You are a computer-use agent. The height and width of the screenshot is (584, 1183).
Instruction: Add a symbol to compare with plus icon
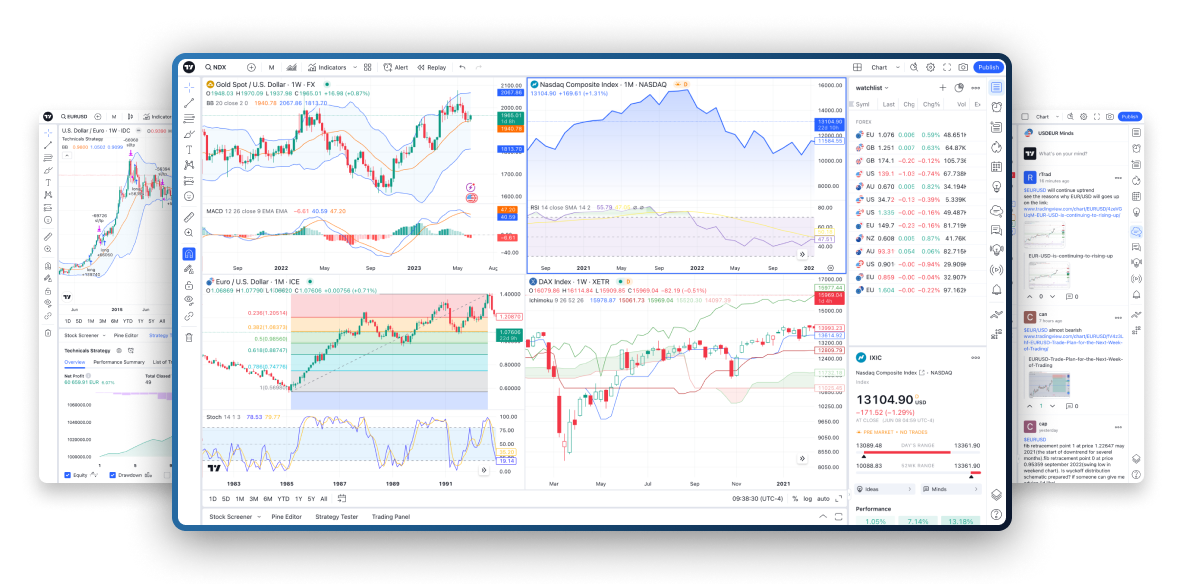pyautogui.click(x=251, y=67)
